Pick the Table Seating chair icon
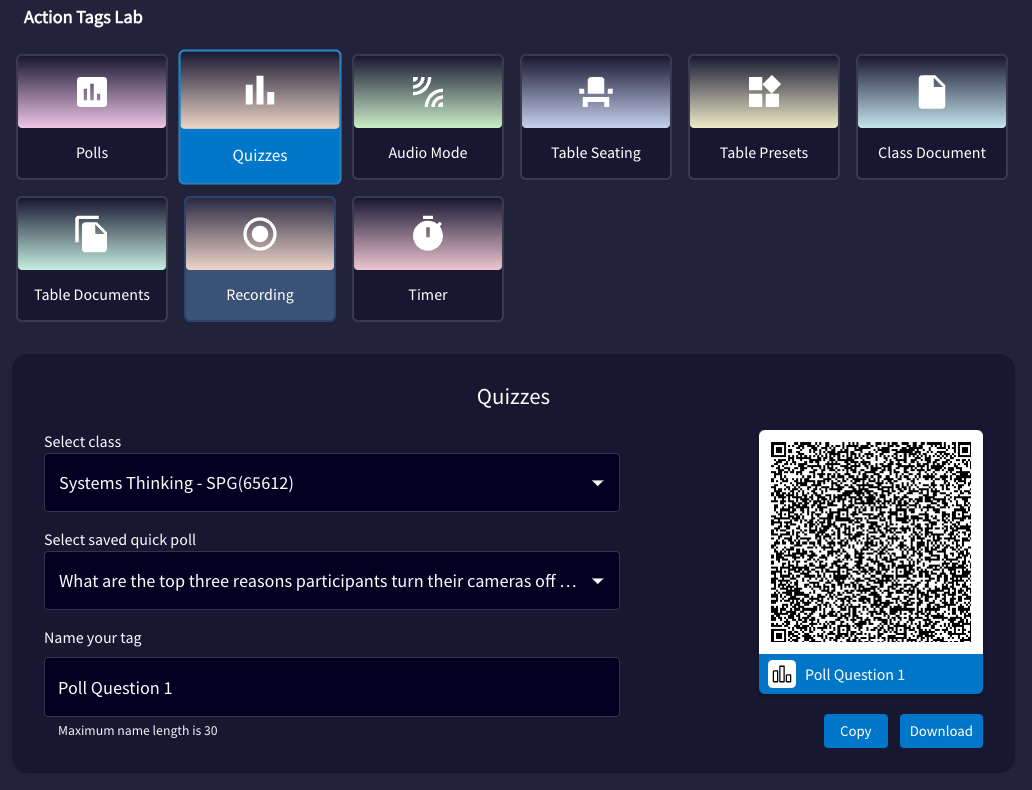This screenshot has width=1032, height=790. coord(596,92)
